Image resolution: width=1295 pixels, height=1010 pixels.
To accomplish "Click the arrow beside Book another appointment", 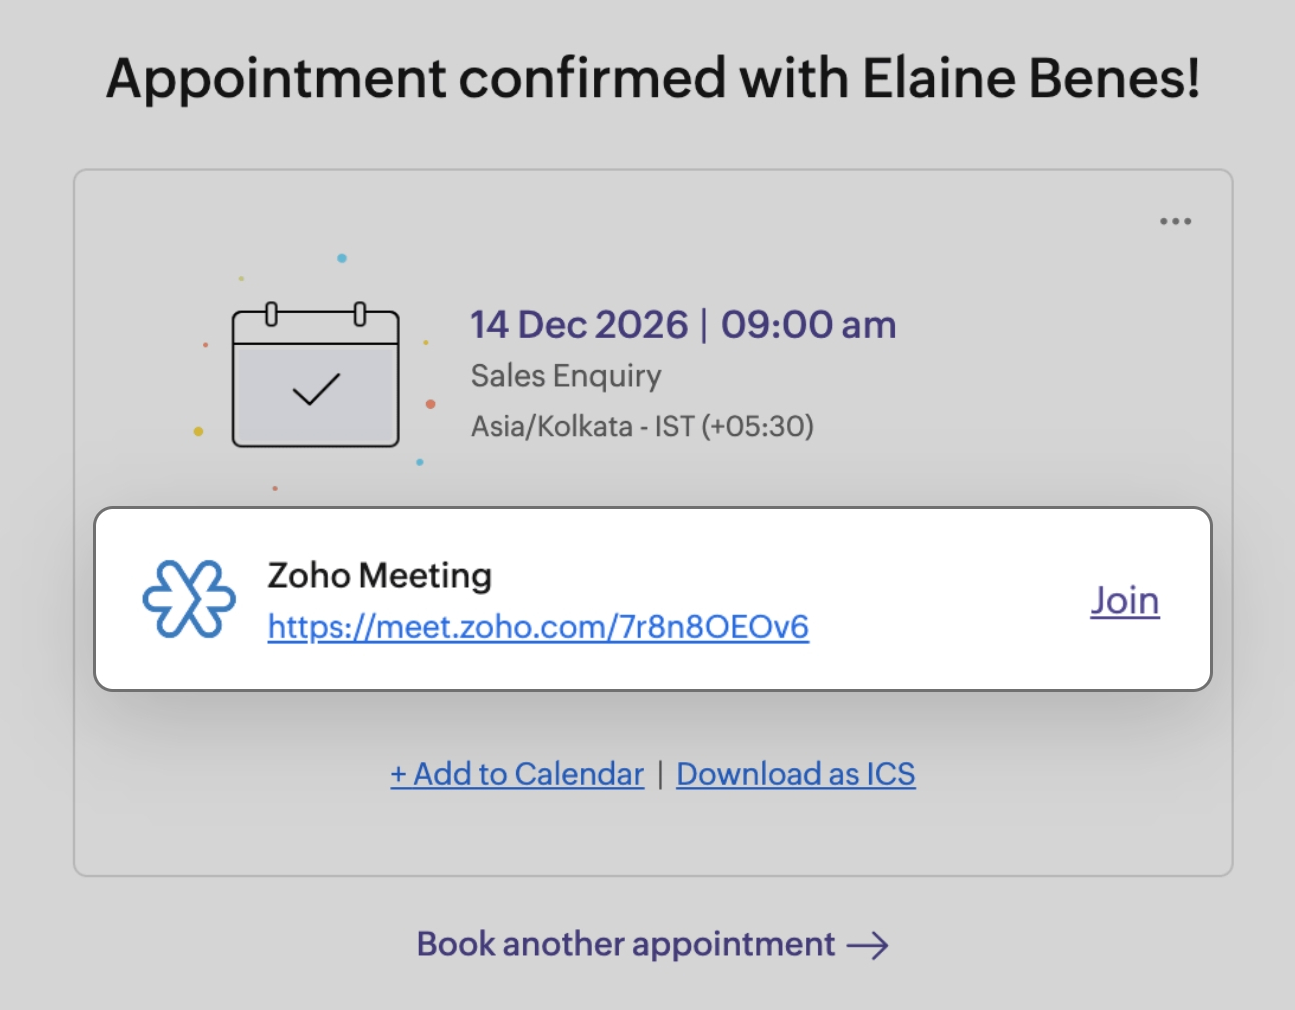I will point(867,945).
